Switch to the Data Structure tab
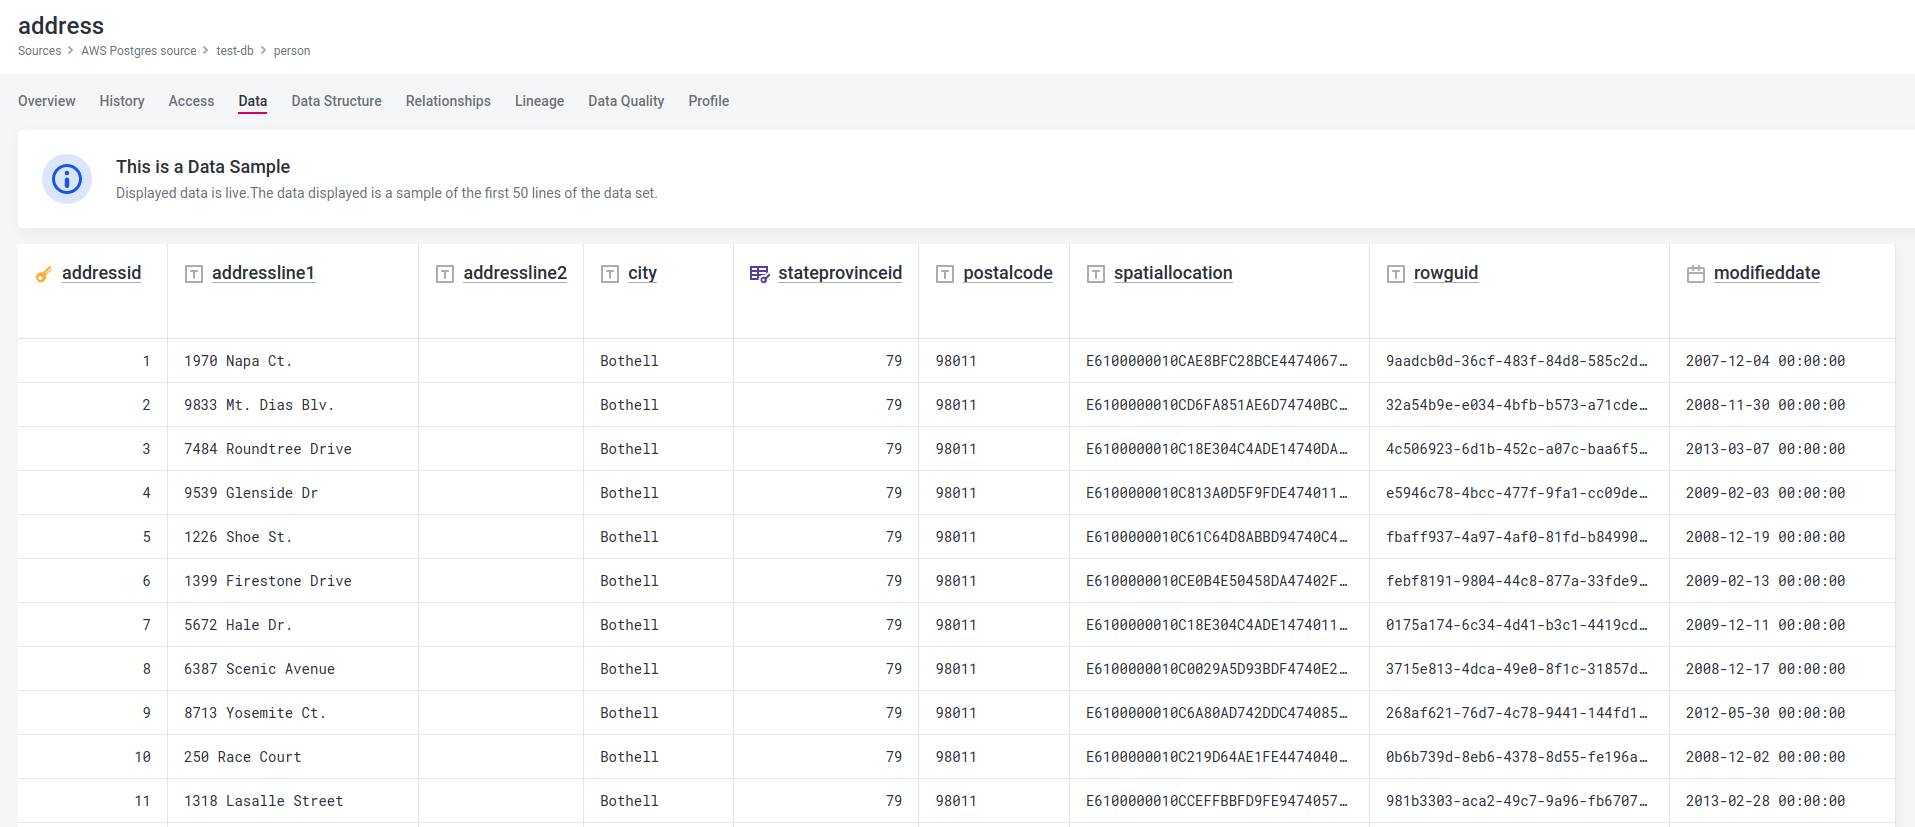The image size is (1915, 827). point(336,101)
